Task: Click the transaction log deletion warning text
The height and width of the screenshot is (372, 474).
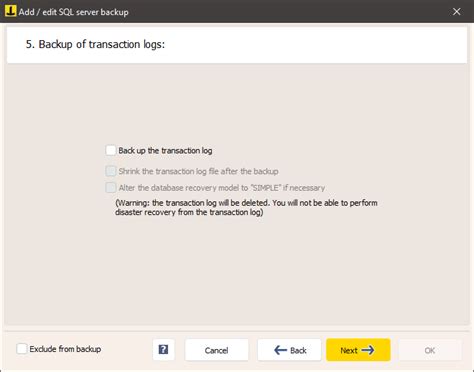Action: coord(246,207)
